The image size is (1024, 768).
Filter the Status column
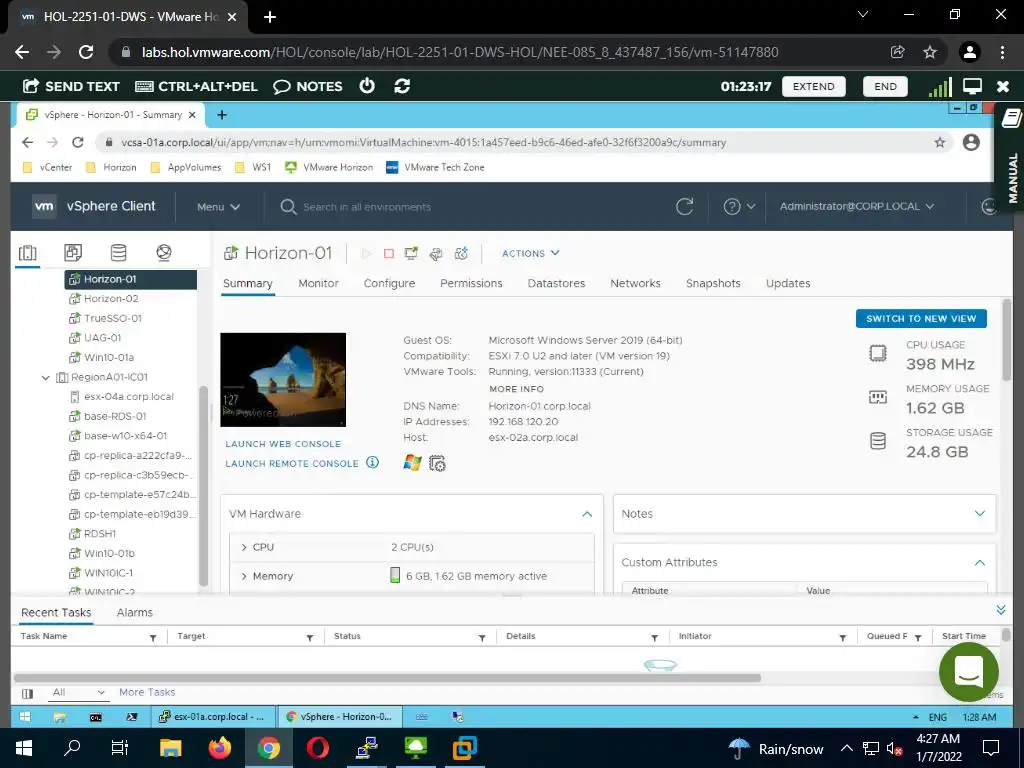482,637
